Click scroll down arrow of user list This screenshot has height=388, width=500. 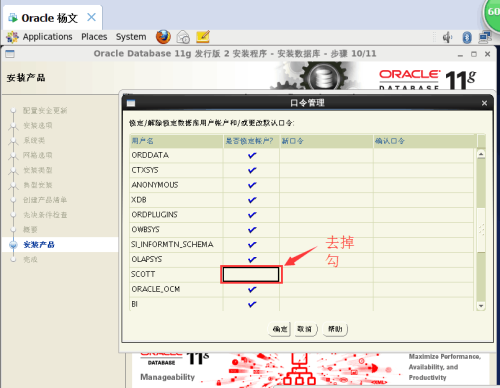[481, 305]
